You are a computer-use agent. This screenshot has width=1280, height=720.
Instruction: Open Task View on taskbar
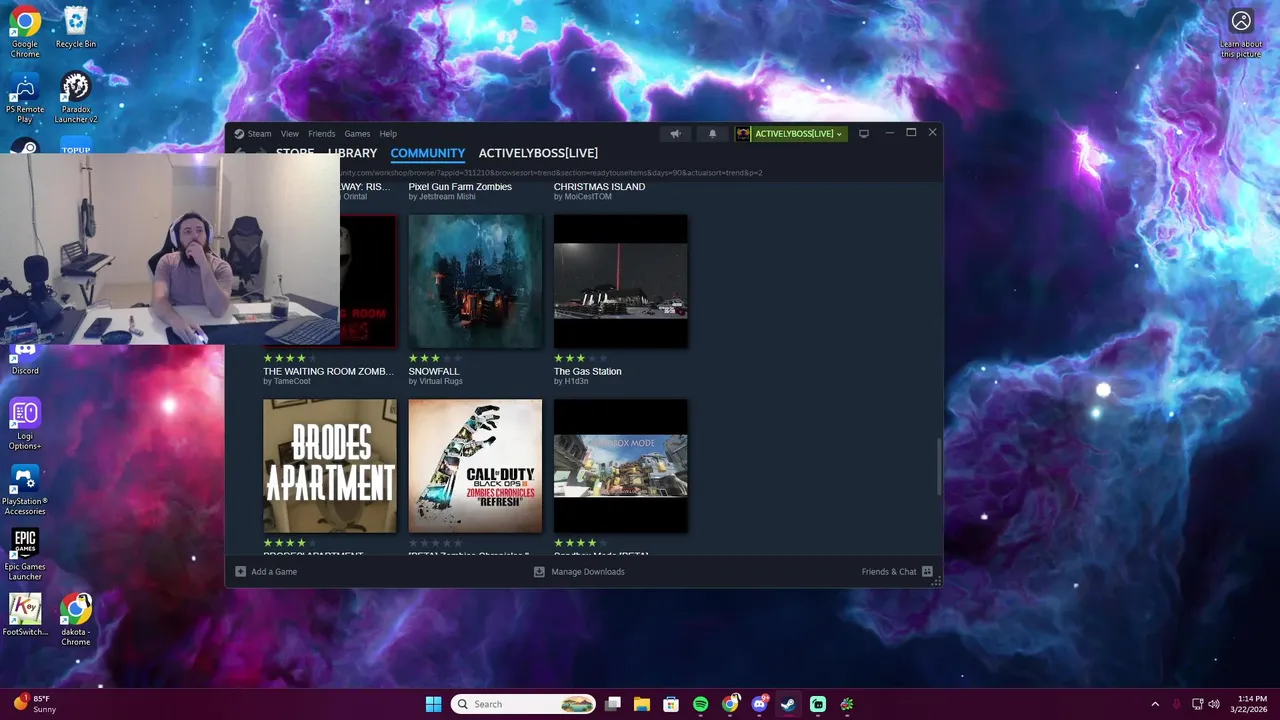(613, 704)
